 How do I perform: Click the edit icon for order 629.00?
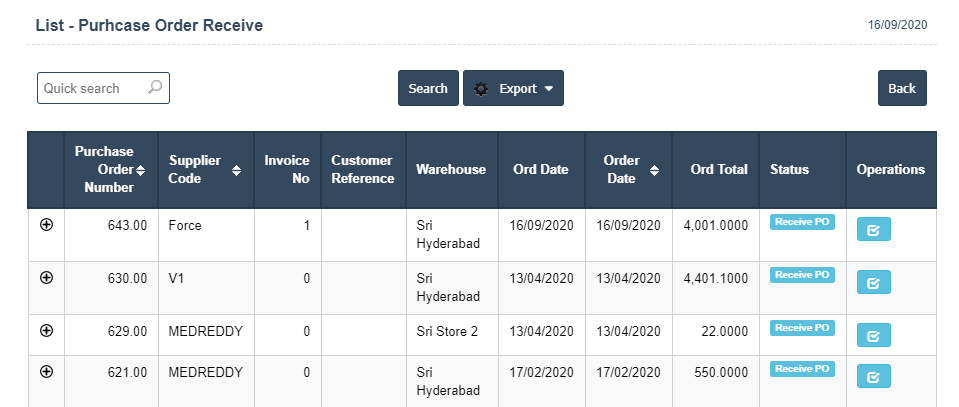(873, 336)
